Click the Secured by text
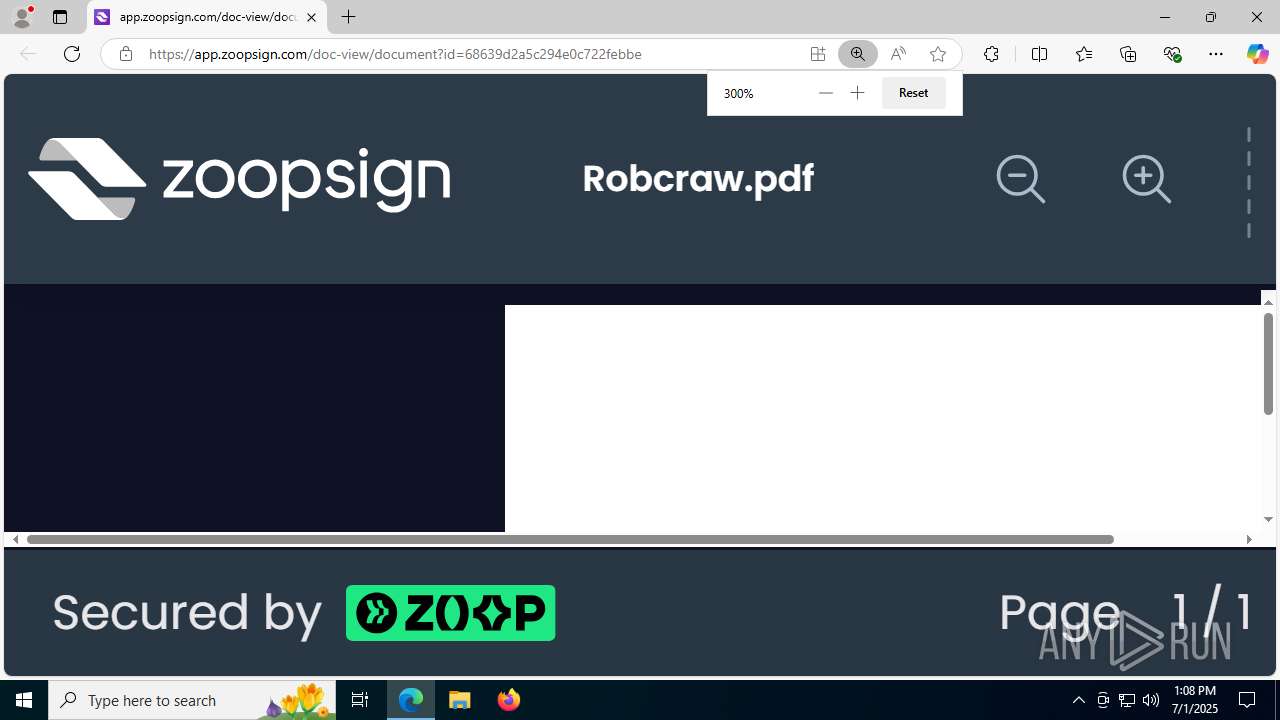Screen dimensions: 1280x720 point(187,612)
